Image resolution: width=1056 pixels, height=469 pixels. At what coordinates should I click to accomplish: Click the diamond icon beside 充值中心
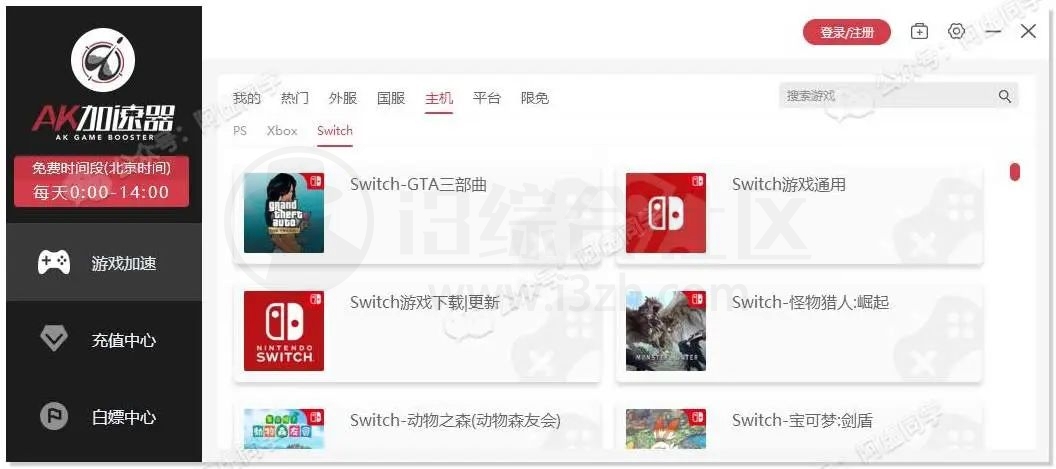54,340
